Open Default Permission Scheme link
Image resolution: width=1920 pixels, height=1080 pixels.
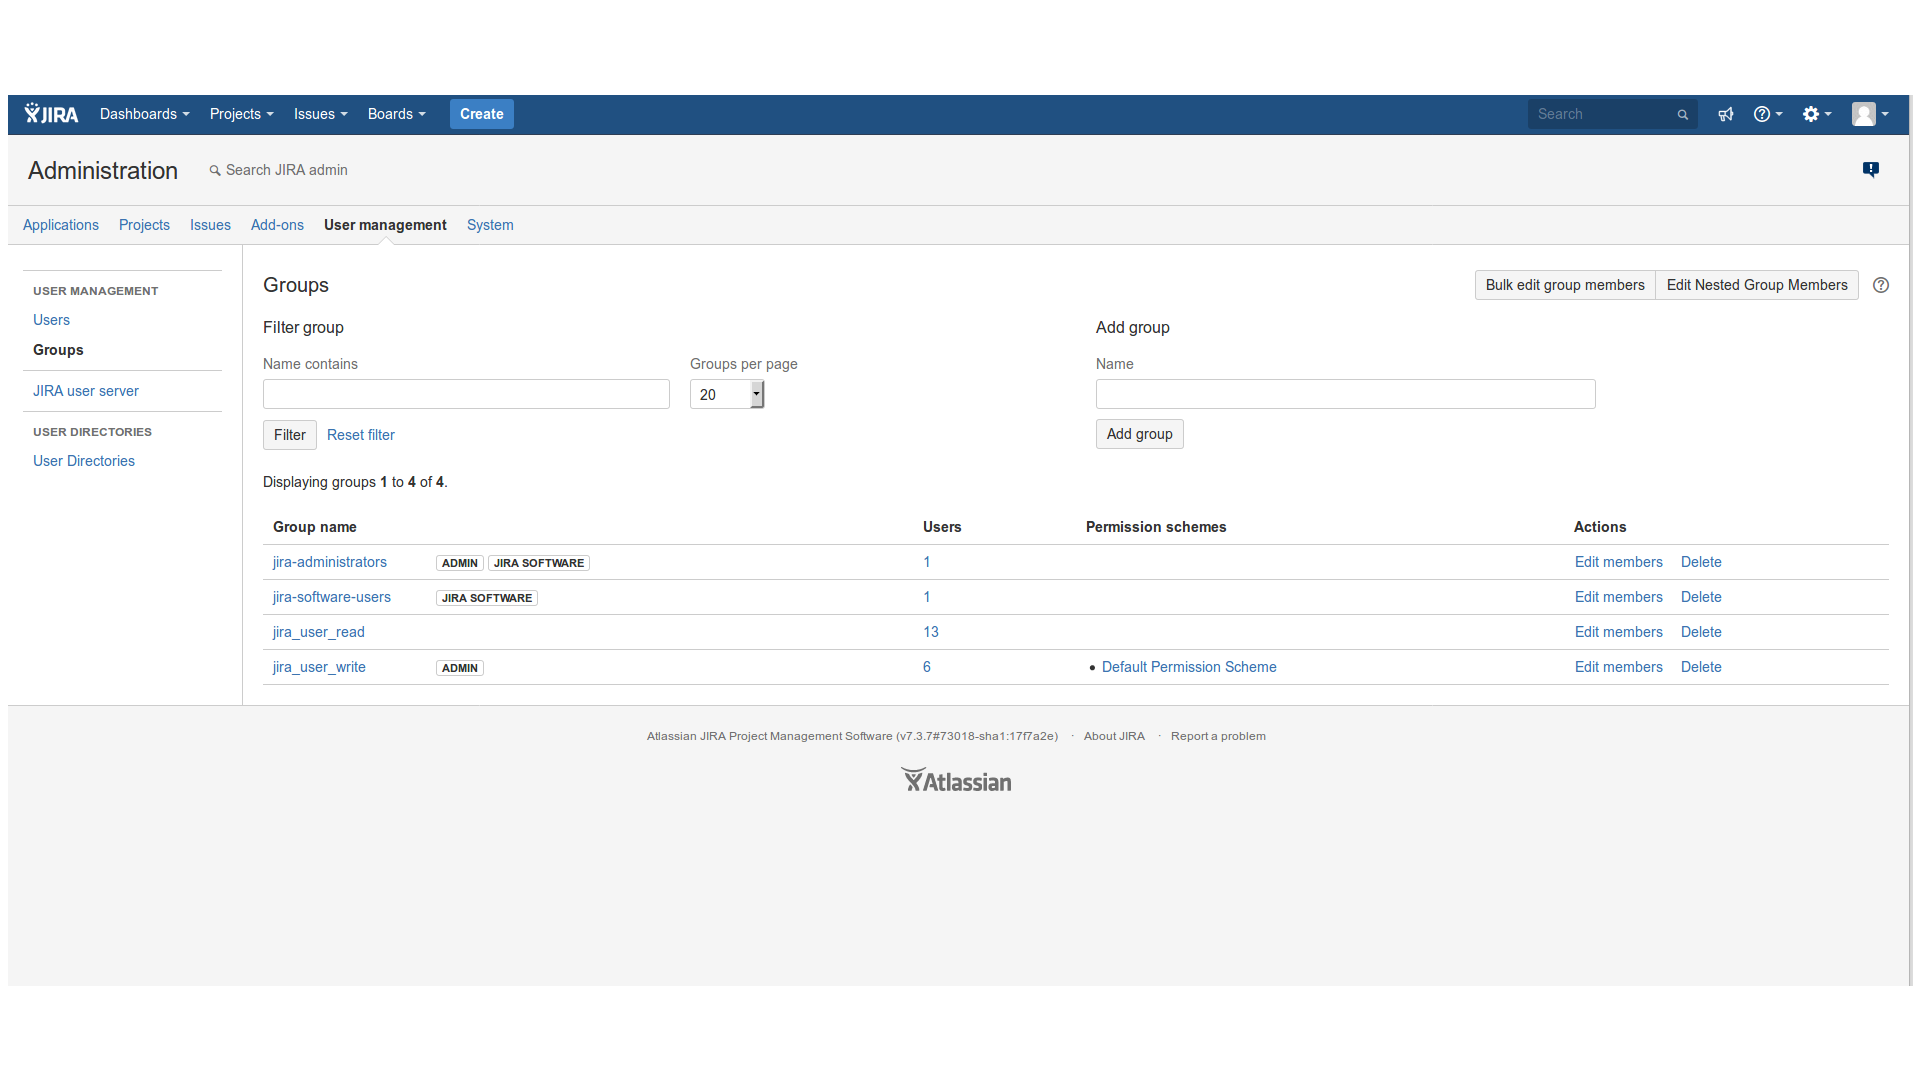pyautogui.click(x=1189, y=667)
